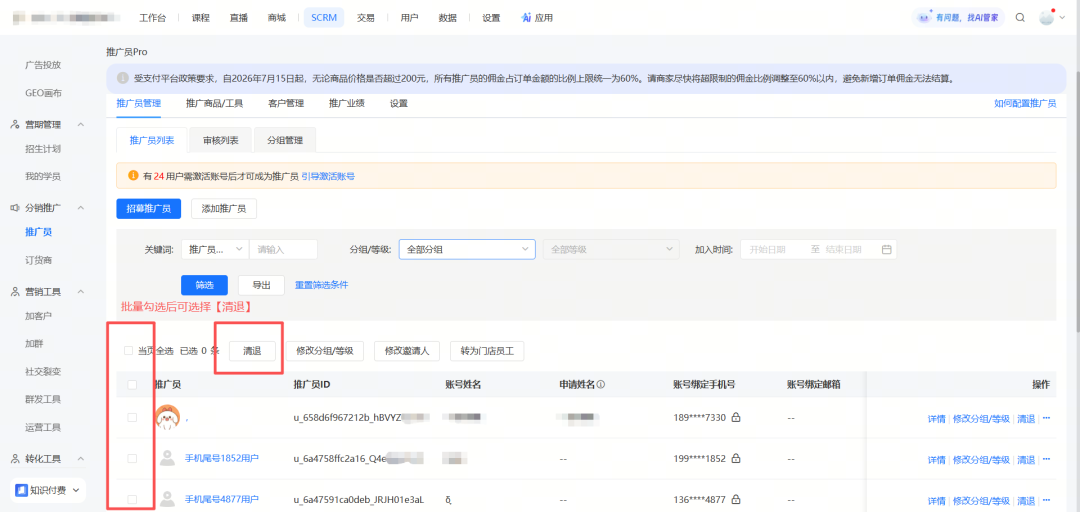Select the checkbox for the 189****7330 row
The width and height of the screenshot is (1080, 512).
(x=132, y=418)
